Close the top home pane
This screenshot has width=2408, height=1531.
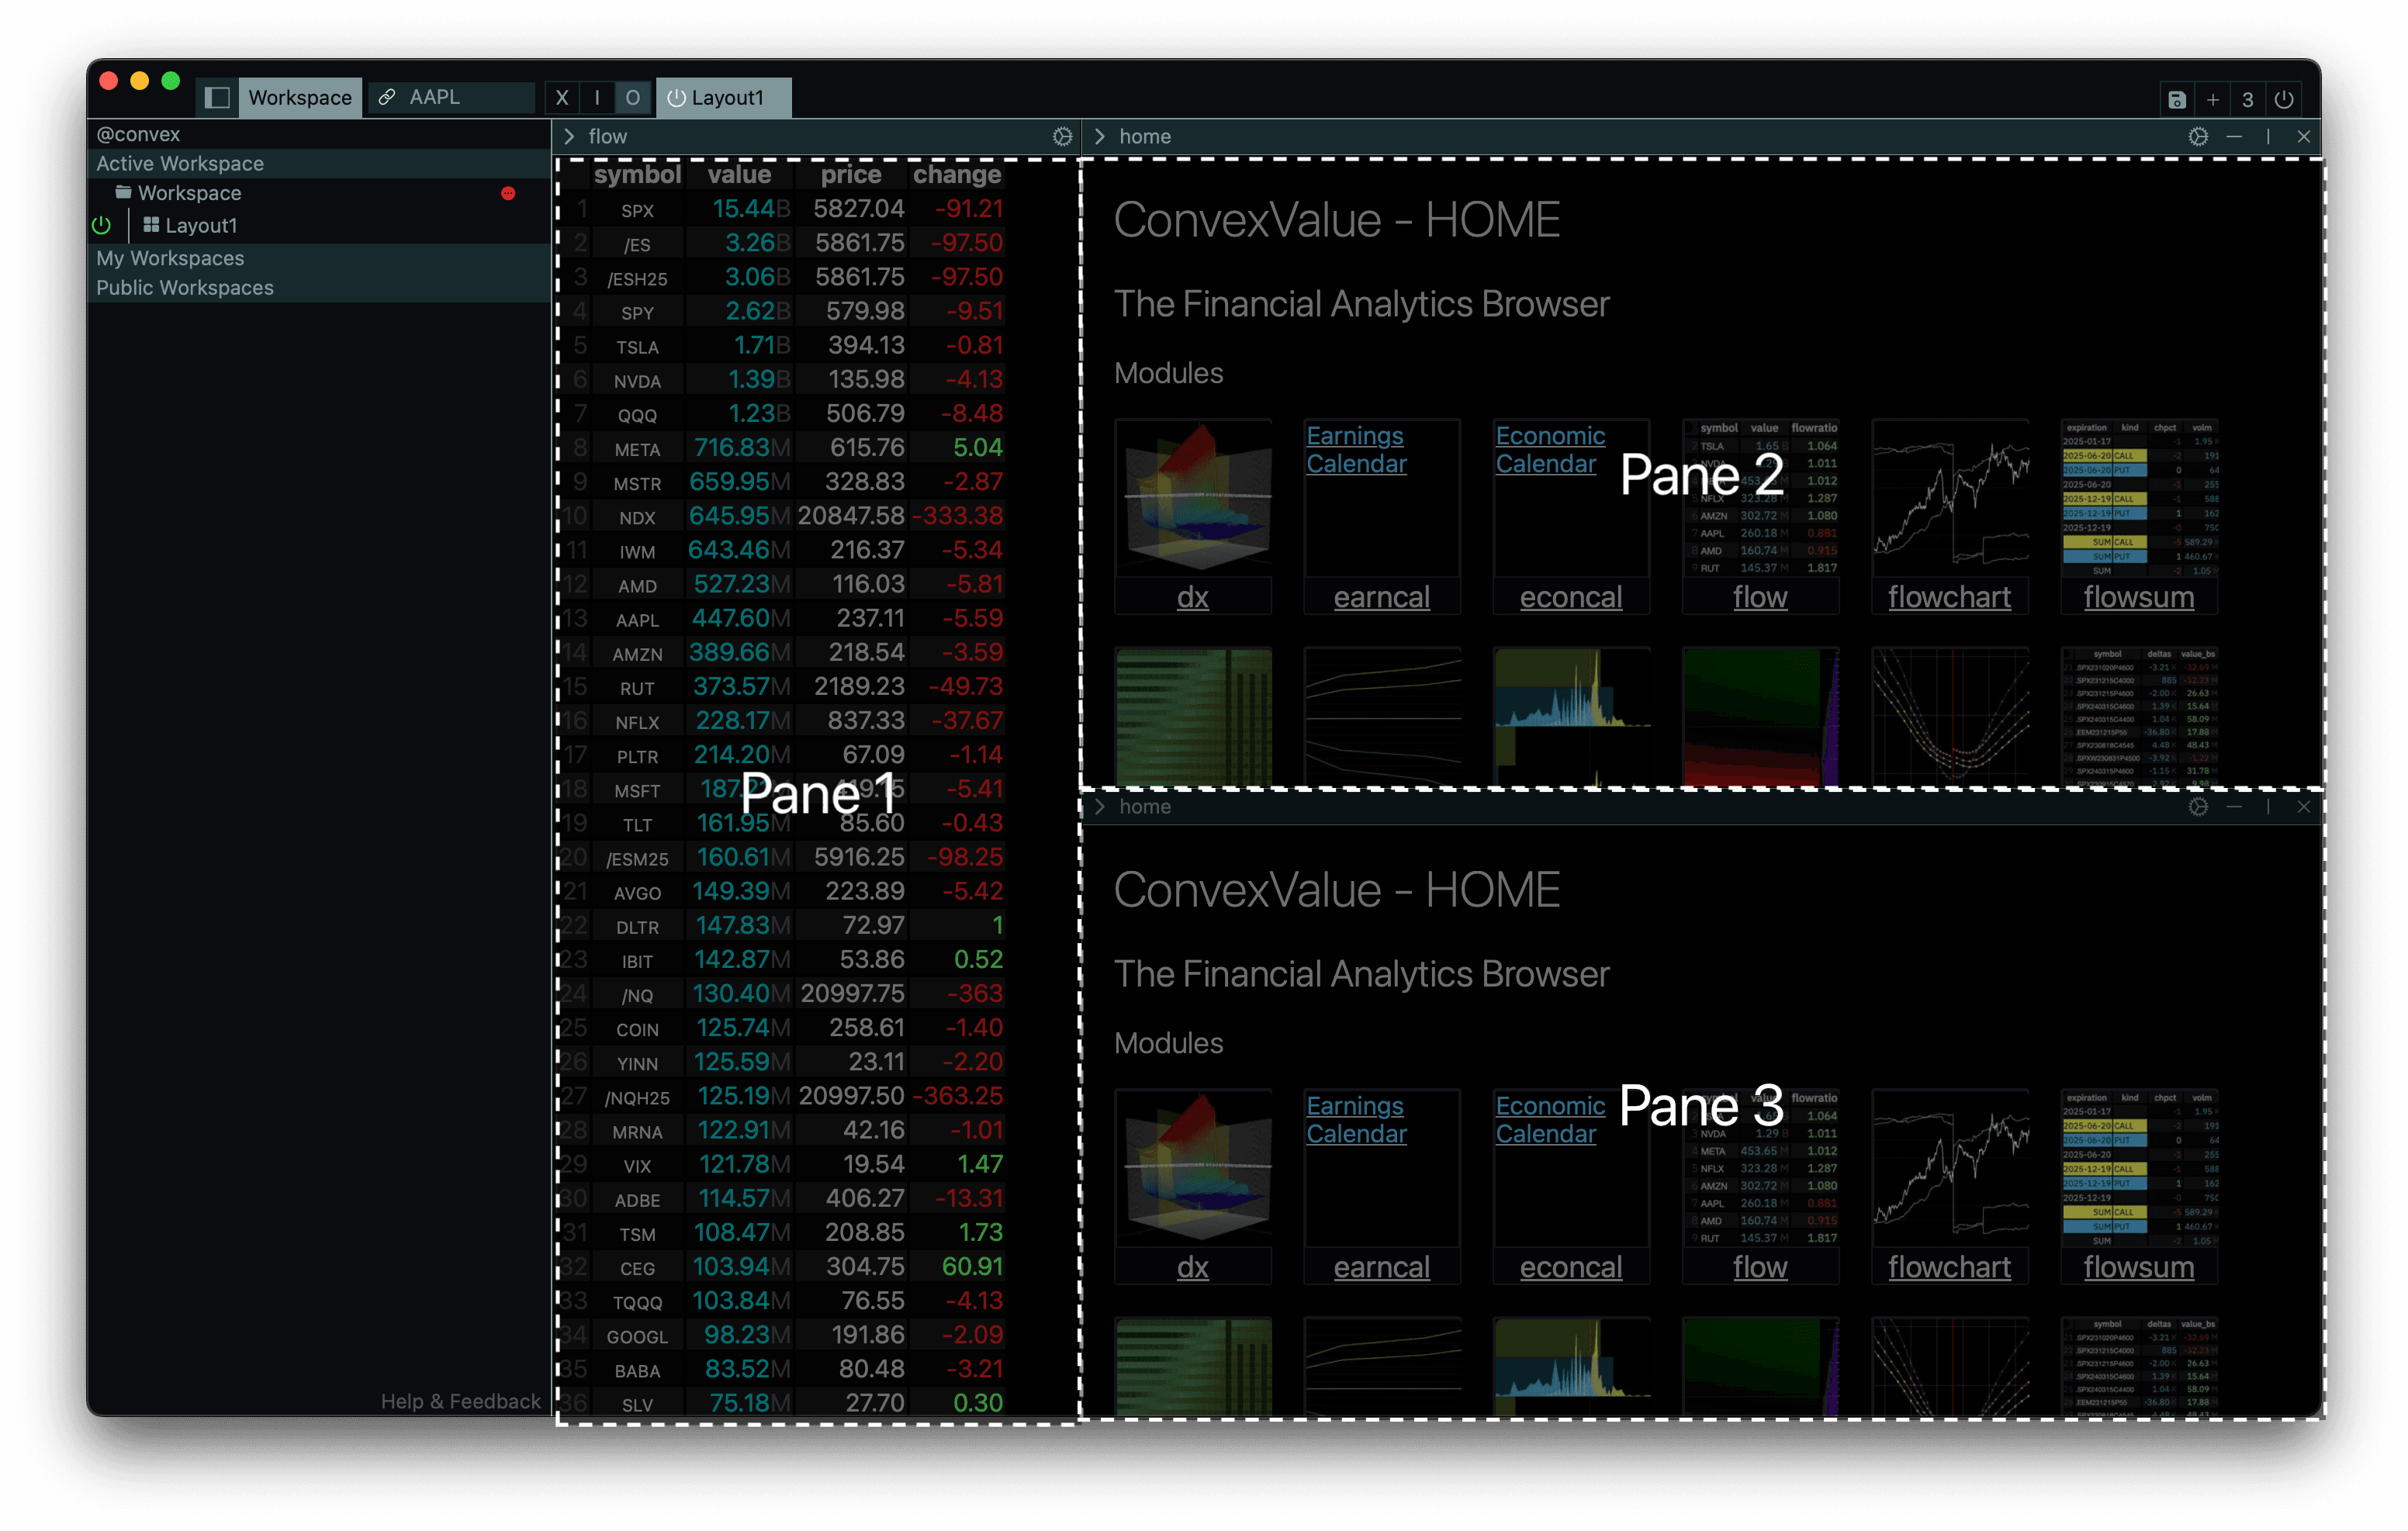[2304, 137]
